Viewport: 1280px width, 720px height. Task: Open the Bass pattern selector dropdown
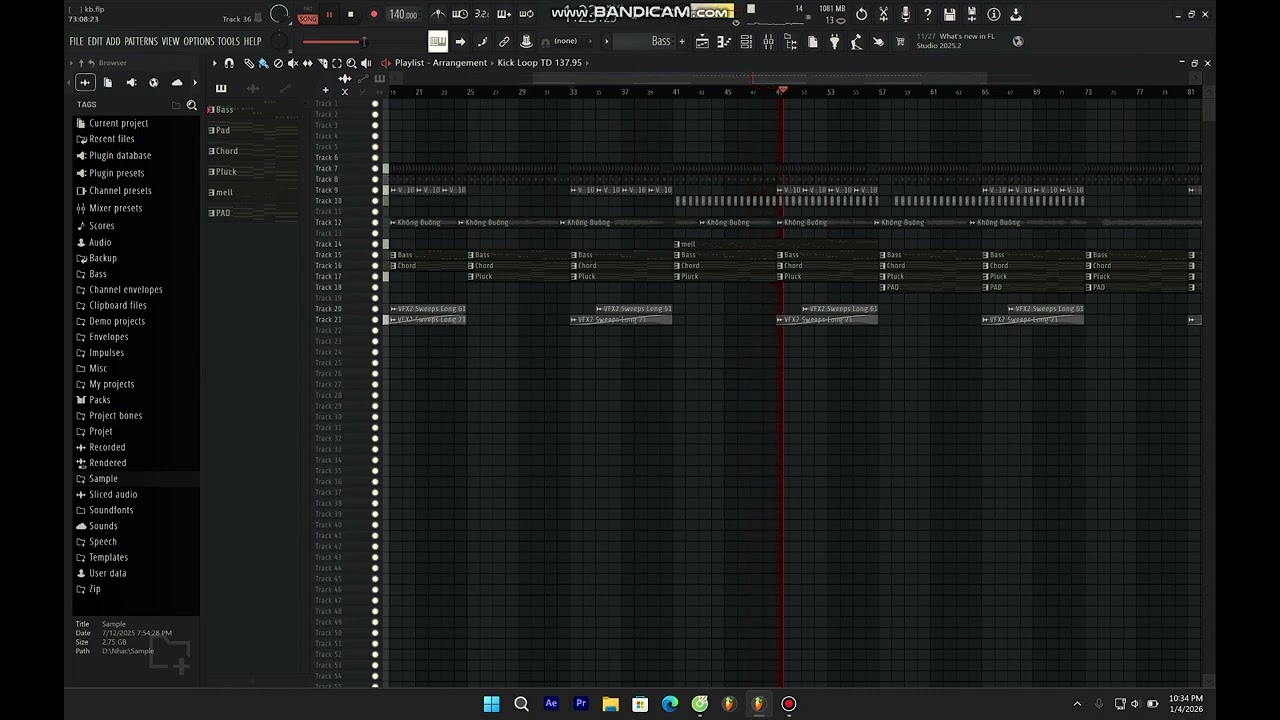[x=645, y=41]
